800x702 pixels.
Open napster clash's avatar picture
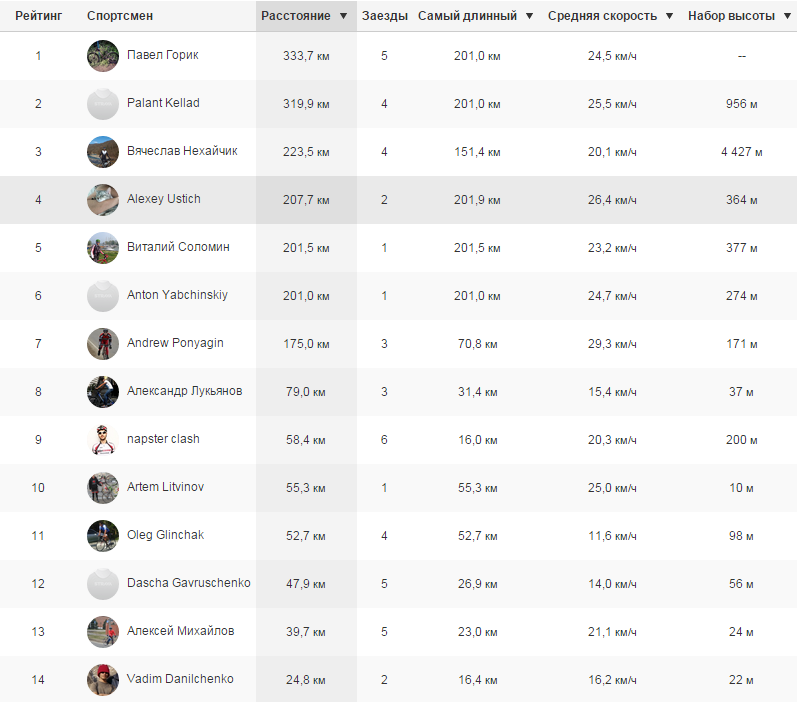(103, 440)
